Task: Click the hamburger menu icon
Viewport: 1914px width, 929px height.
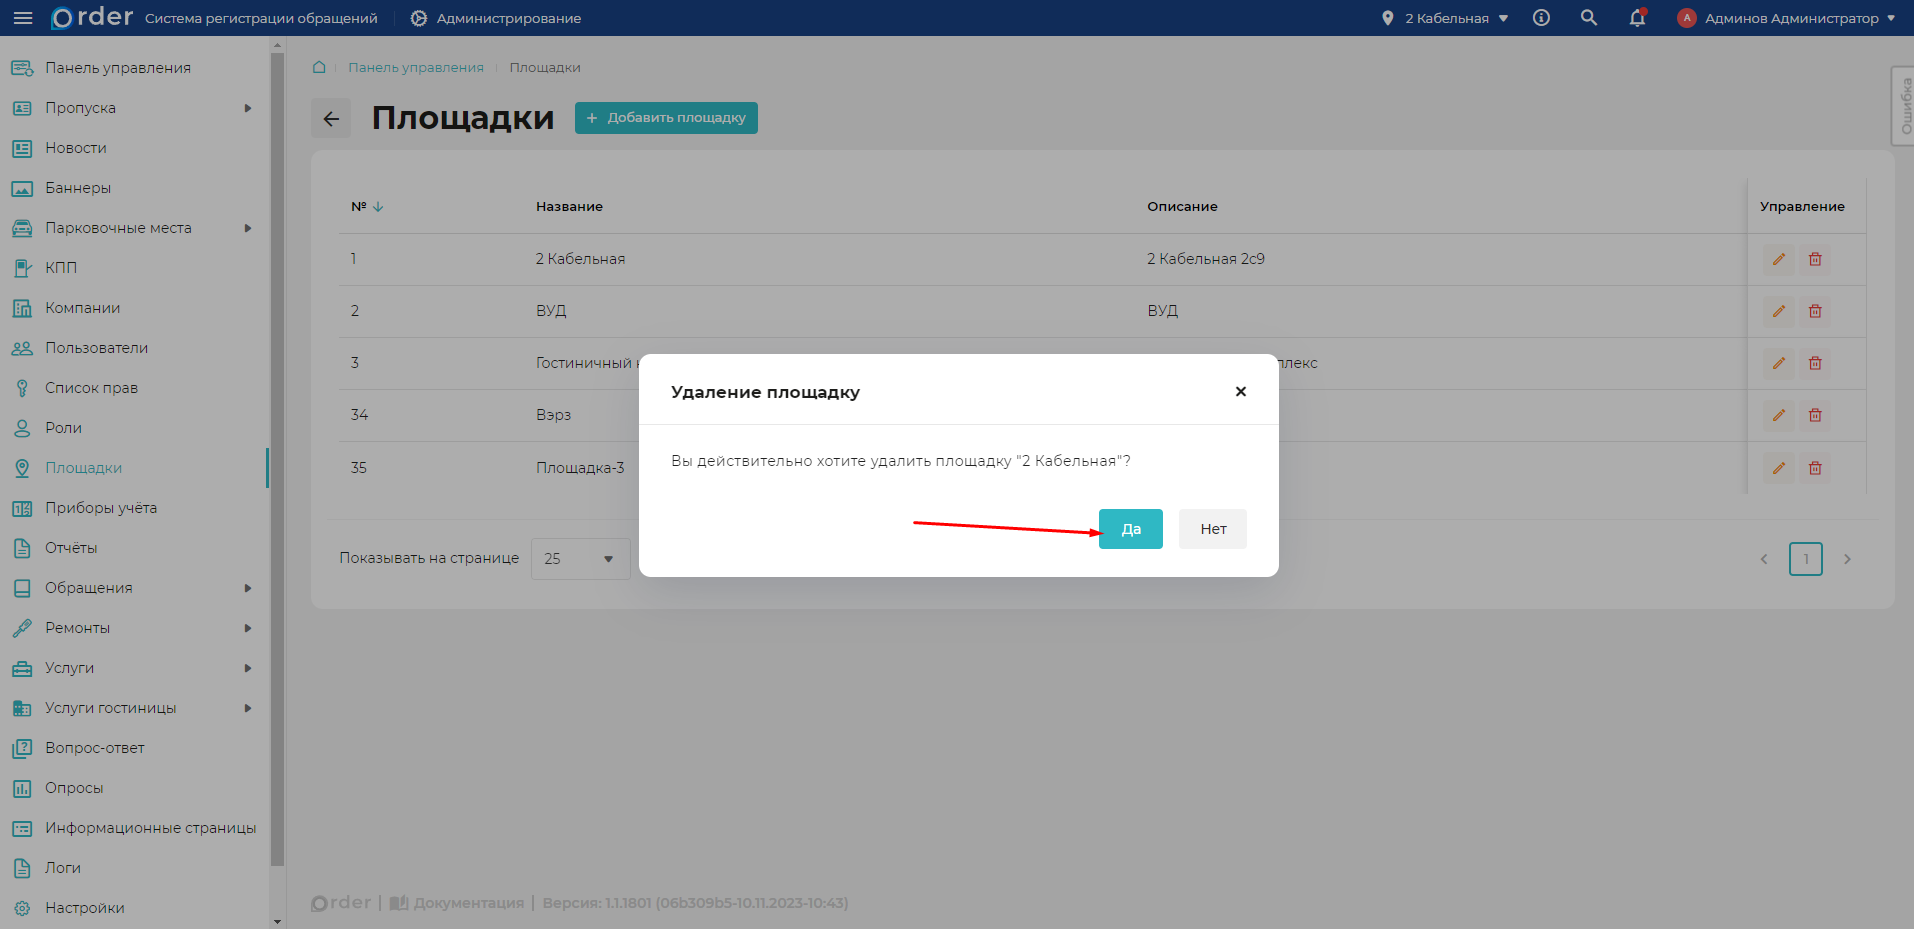Action: (23, 18)
